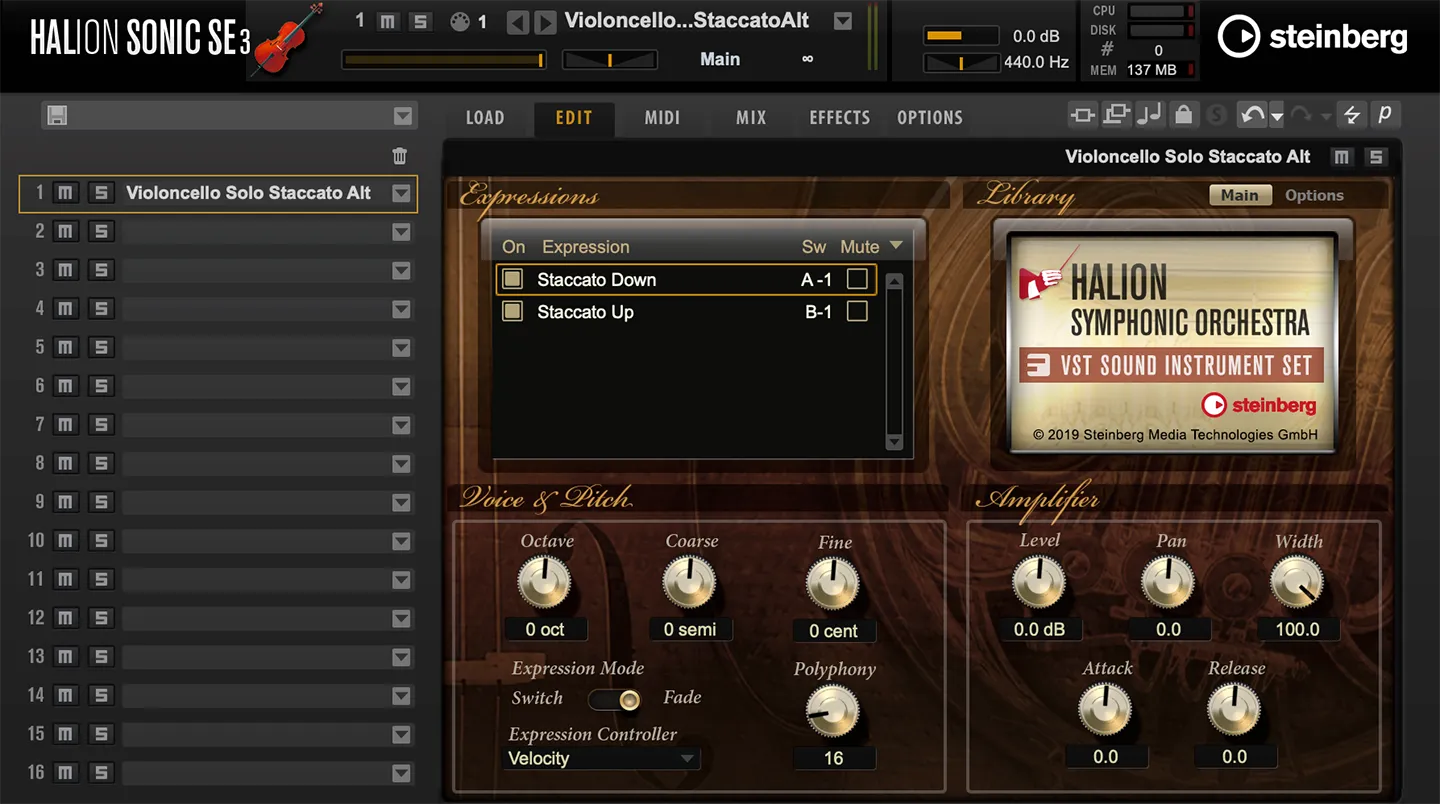The image size is (1440, 804).
Task: Click the Release knob
Action: click(x=1234, y=711)
